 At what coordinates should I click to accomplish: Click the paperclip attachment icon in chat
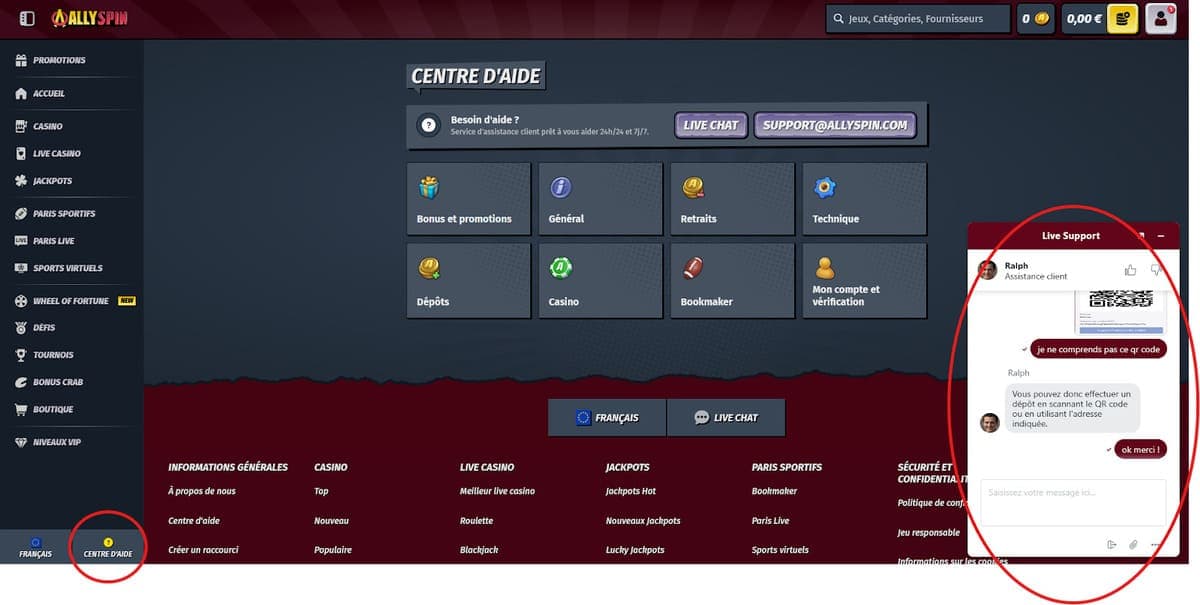pos(1133,545)
